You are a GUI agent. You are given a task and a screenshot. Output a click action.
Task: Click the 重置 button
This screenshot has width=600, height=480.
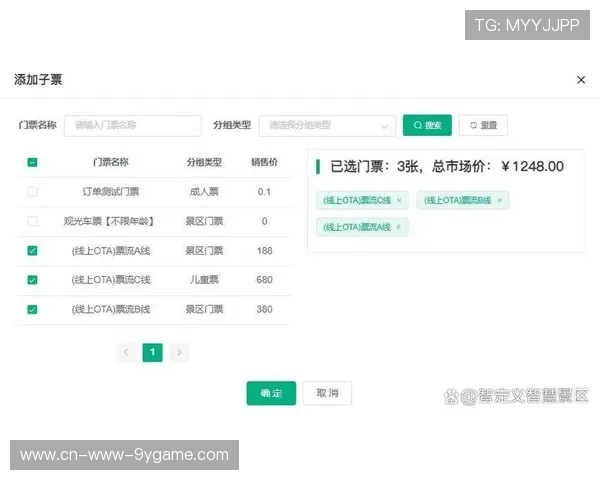pyautogui.click(x=483, y=125)
